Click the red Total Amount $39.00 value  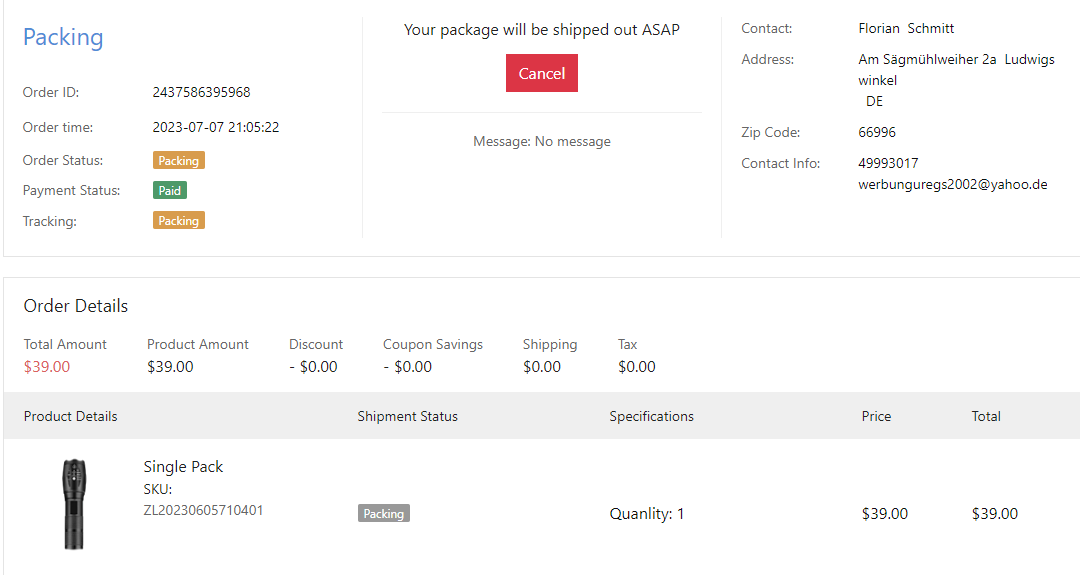tap(47, 366)
